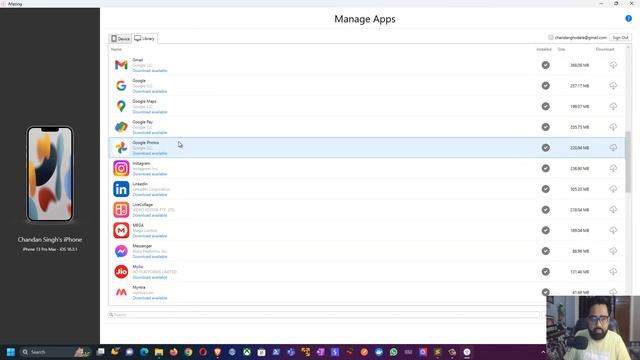Click the app list vertical scrollbar
The image size is (640, 360).
click(628, 162)
